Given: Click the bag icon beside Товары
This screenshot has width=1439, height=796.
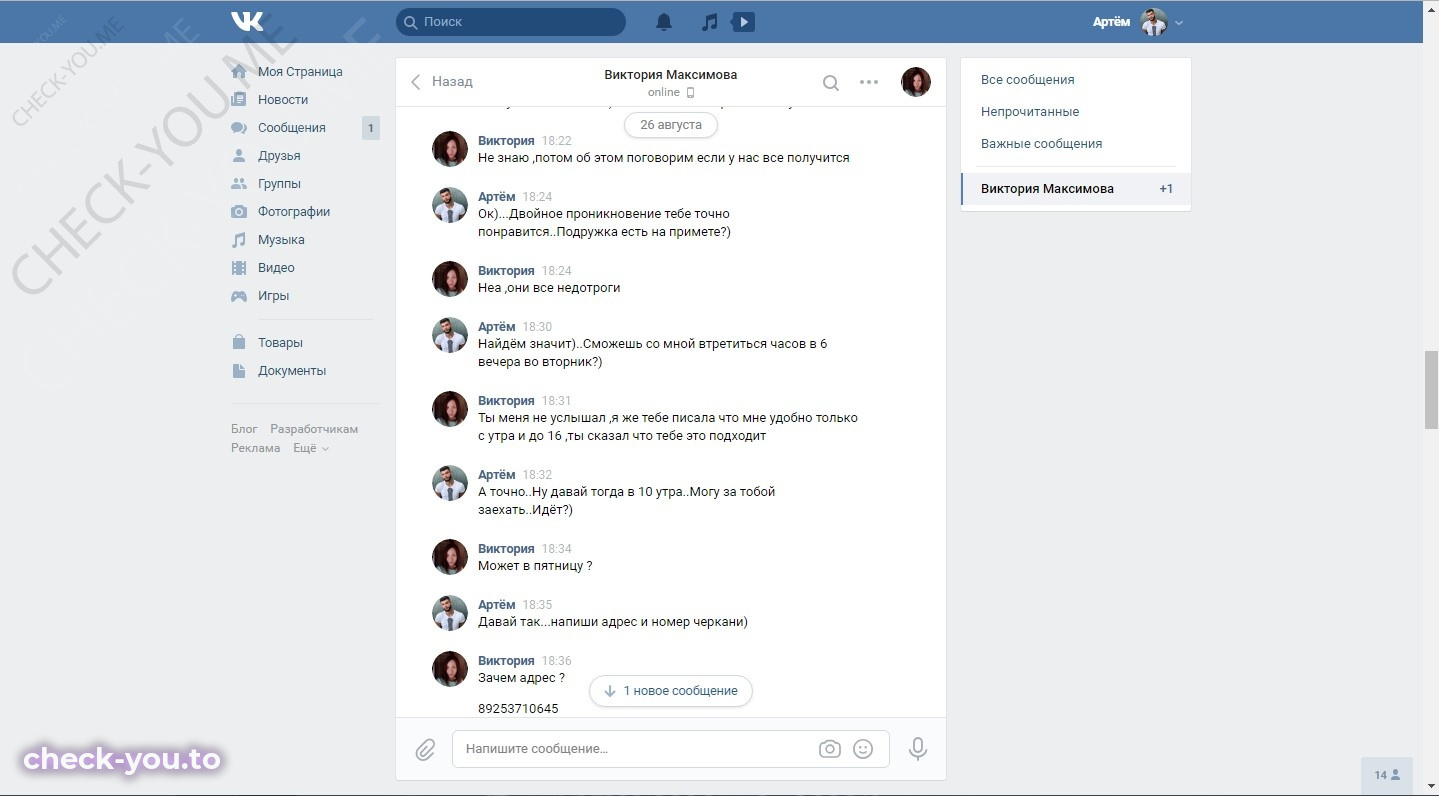Looking at the screenshot, I should point(239,343).
